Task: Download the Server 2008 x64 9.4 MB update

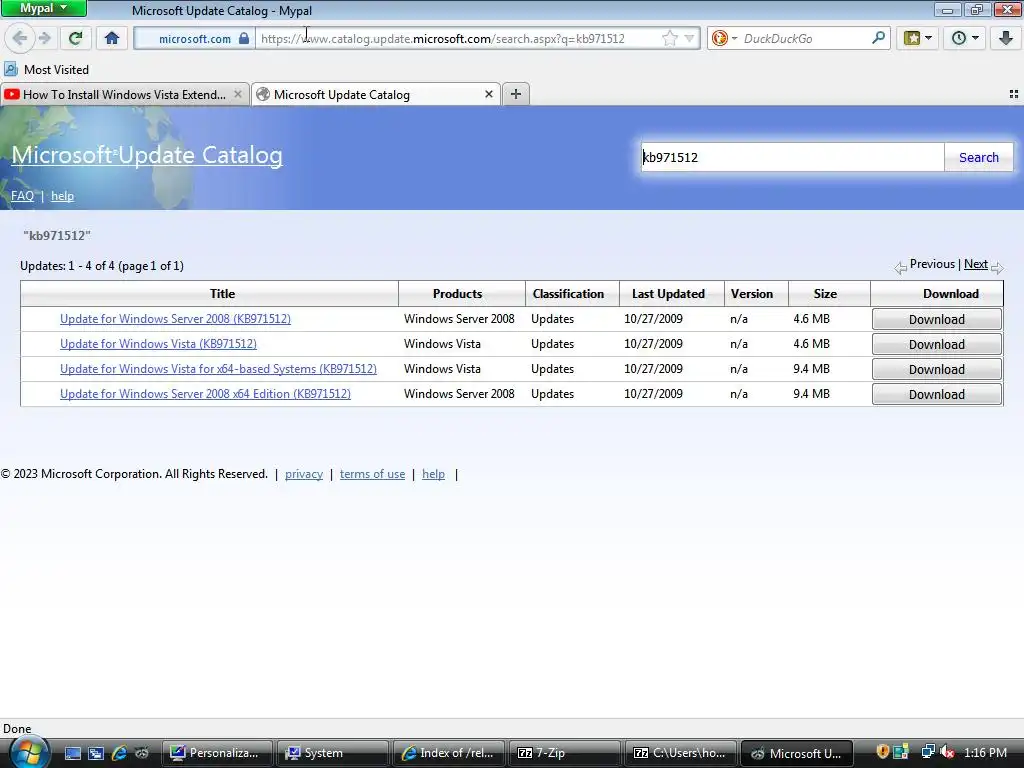Action: coord(936,394)
